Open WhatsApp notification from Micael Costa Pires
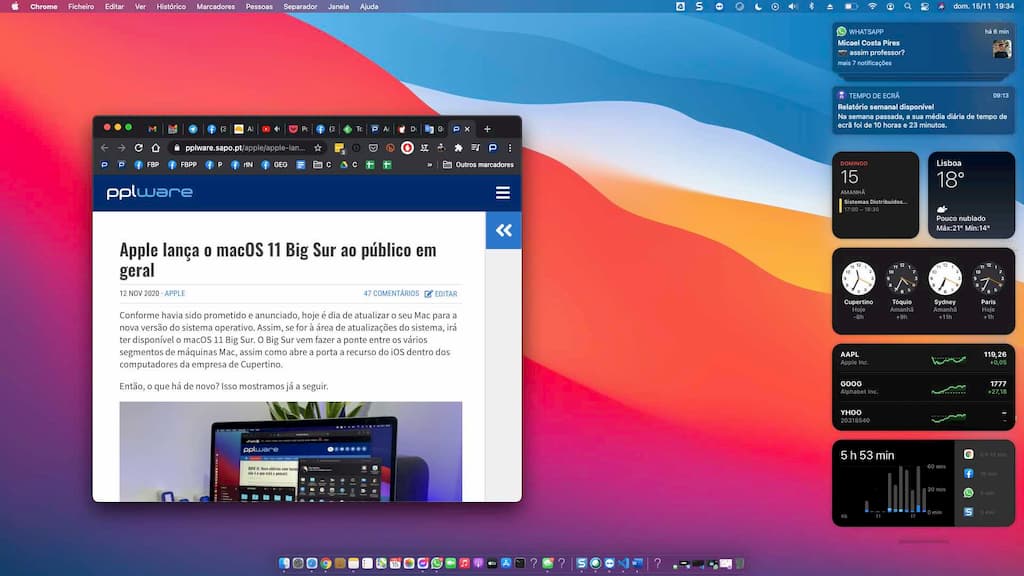This screenshot has height=576, width=1024. 923,47
